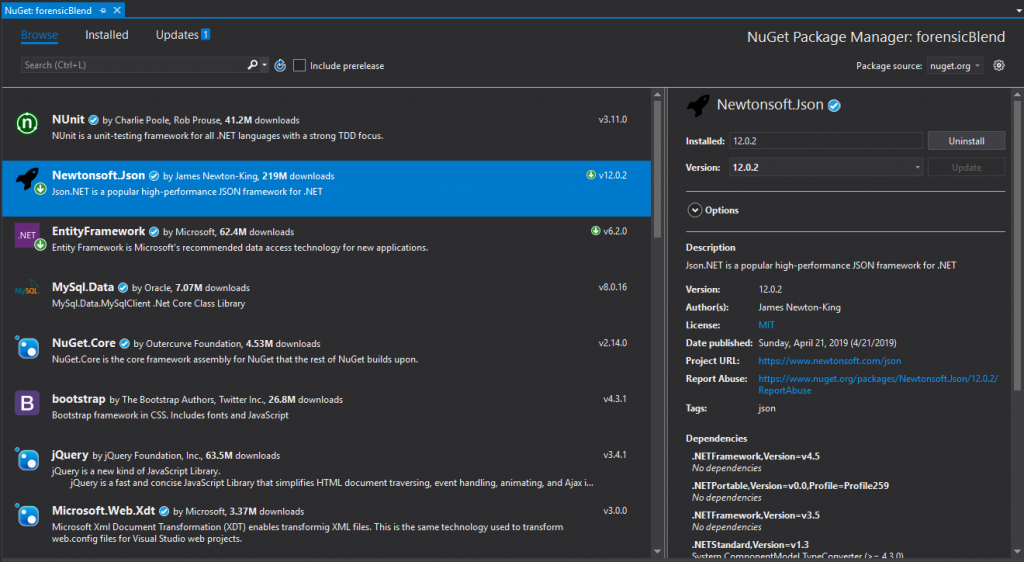
Task: Open the MIT license link
Action: (767, 325)
